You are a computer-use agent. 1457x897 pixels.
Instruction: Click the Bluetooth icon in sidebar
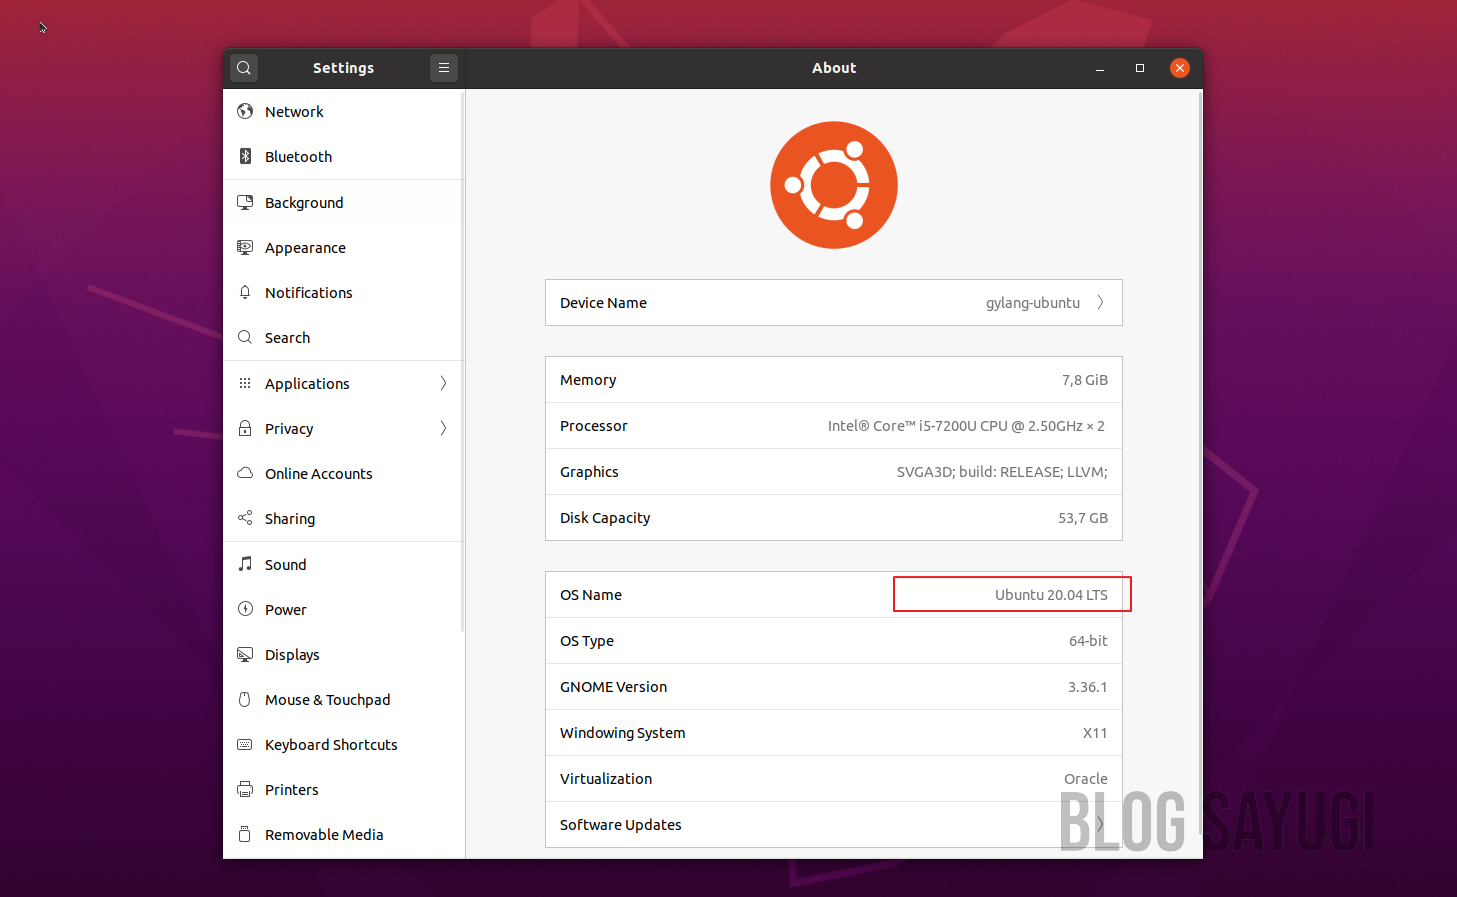pos(245,156)
